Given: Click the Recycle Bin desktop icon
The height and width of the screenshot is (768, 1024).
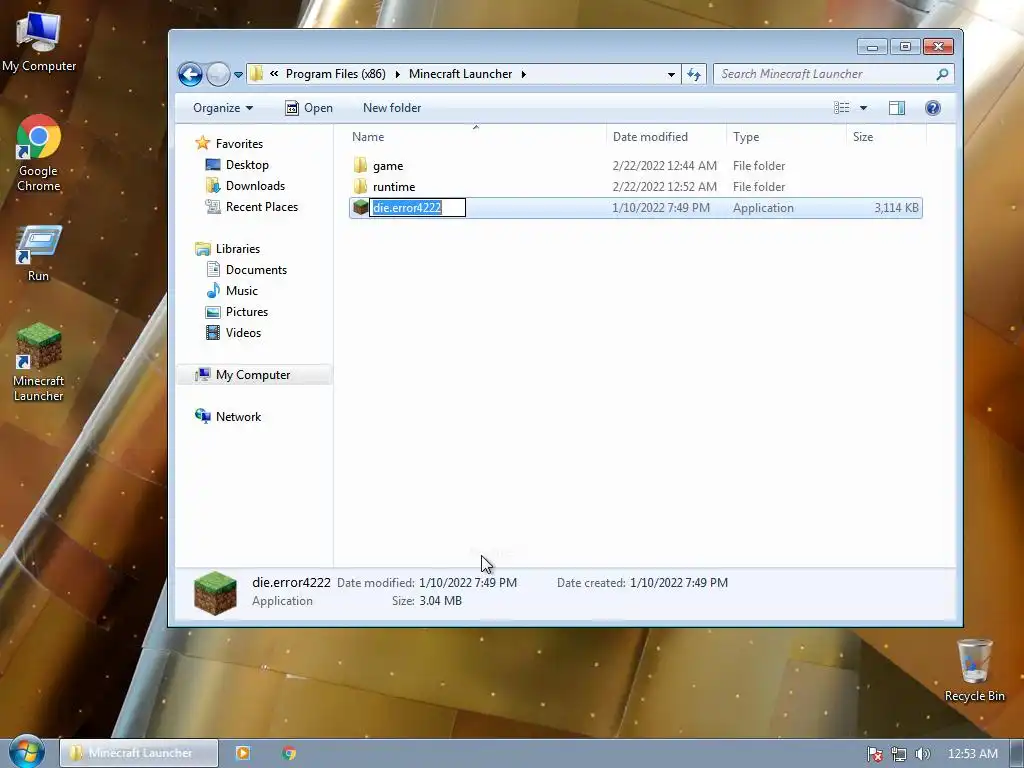Looking at the screenshot, I should coord(974,670).
